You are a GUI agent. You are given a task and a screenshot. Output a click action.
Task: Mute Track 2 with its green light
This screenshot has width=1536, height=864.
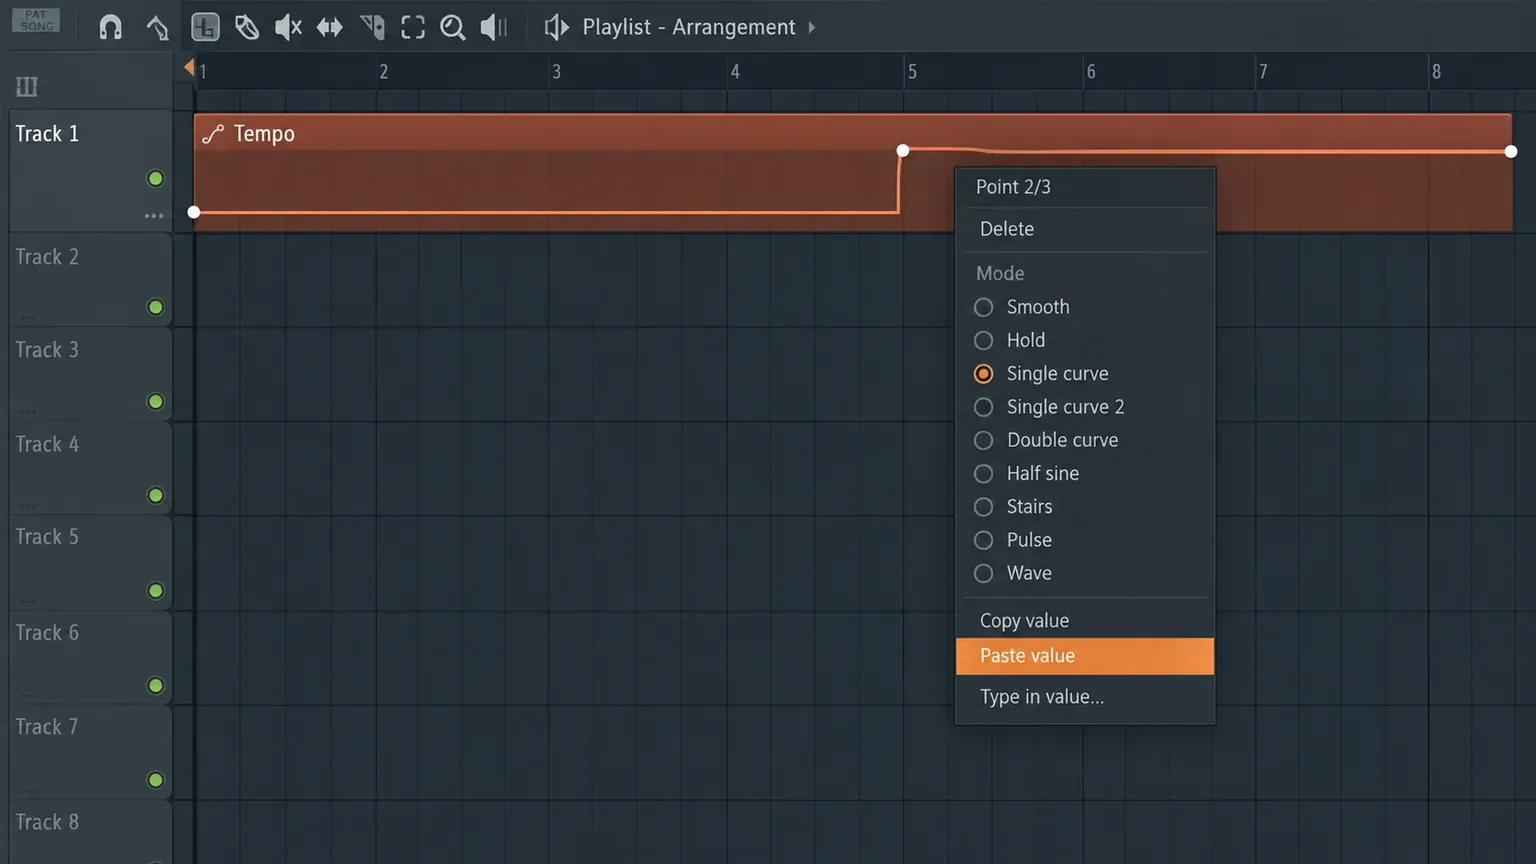tap(155, 307)
